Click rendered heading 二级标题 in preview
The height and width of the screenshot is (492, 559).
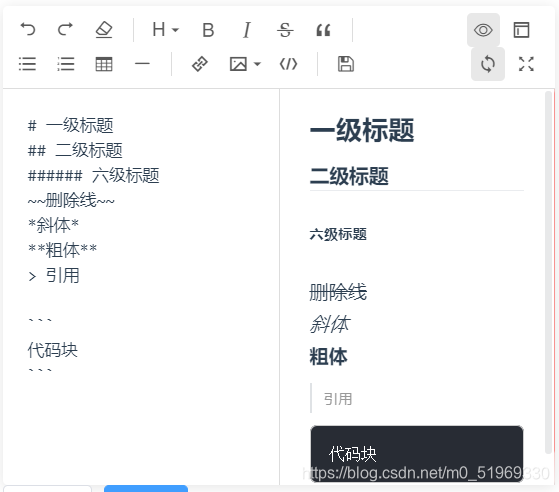349,176
